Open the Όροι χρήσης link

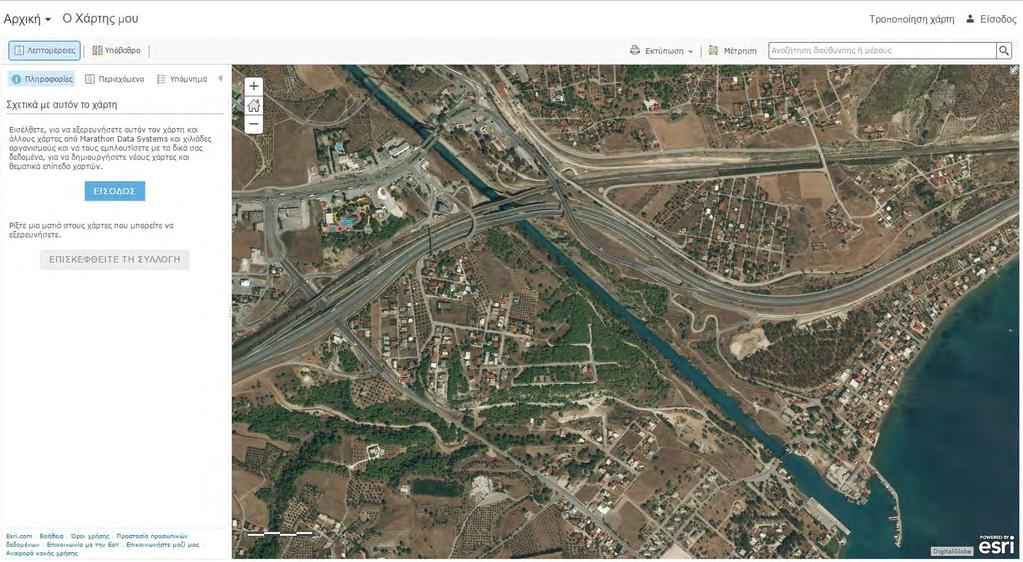click(90, 537)
